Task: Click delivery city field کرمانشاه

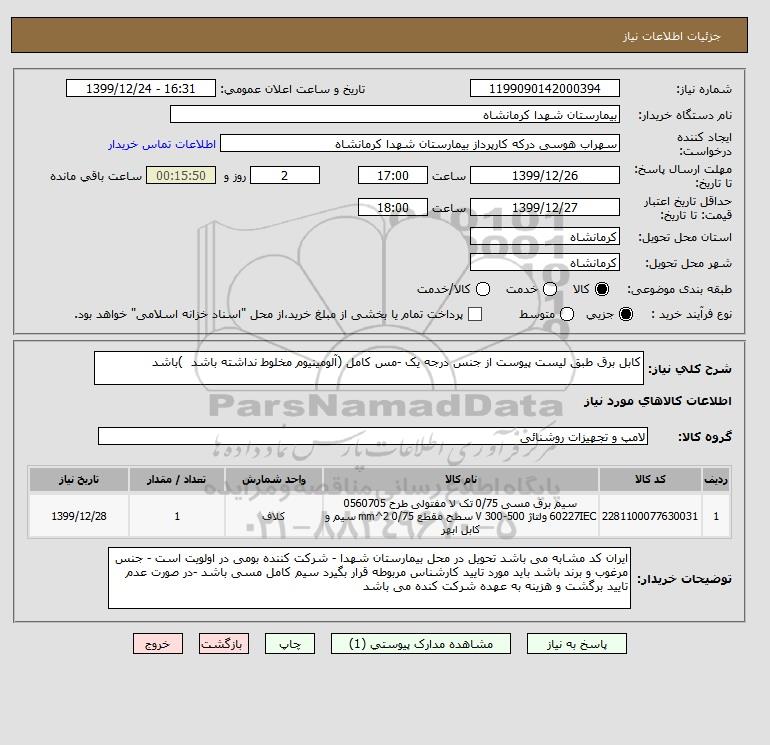Action: pos(545,263)
